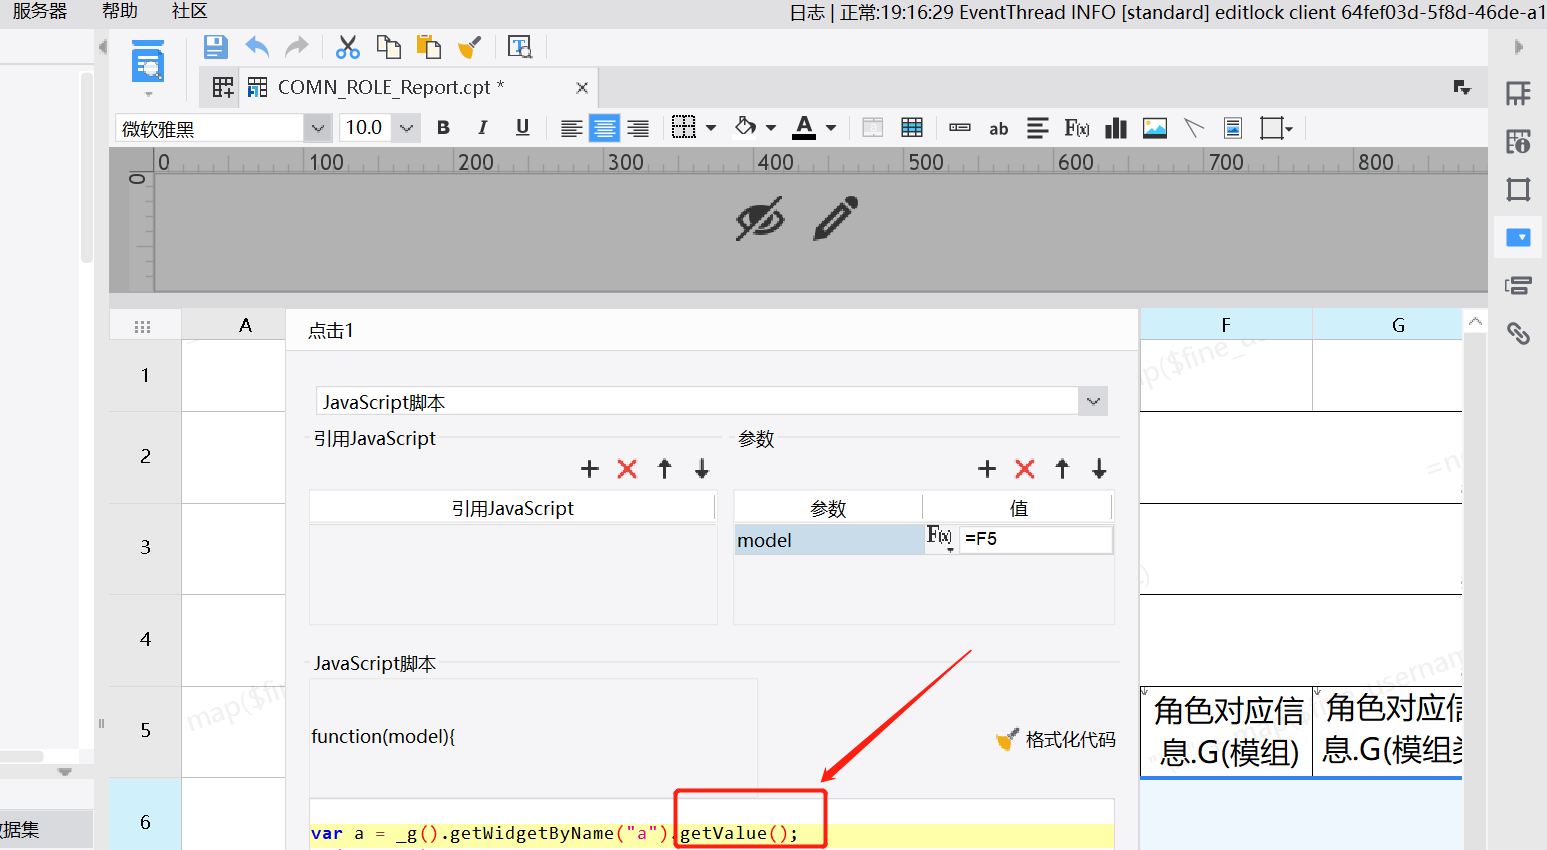Open the 服务器 menu

click(40, 11)
